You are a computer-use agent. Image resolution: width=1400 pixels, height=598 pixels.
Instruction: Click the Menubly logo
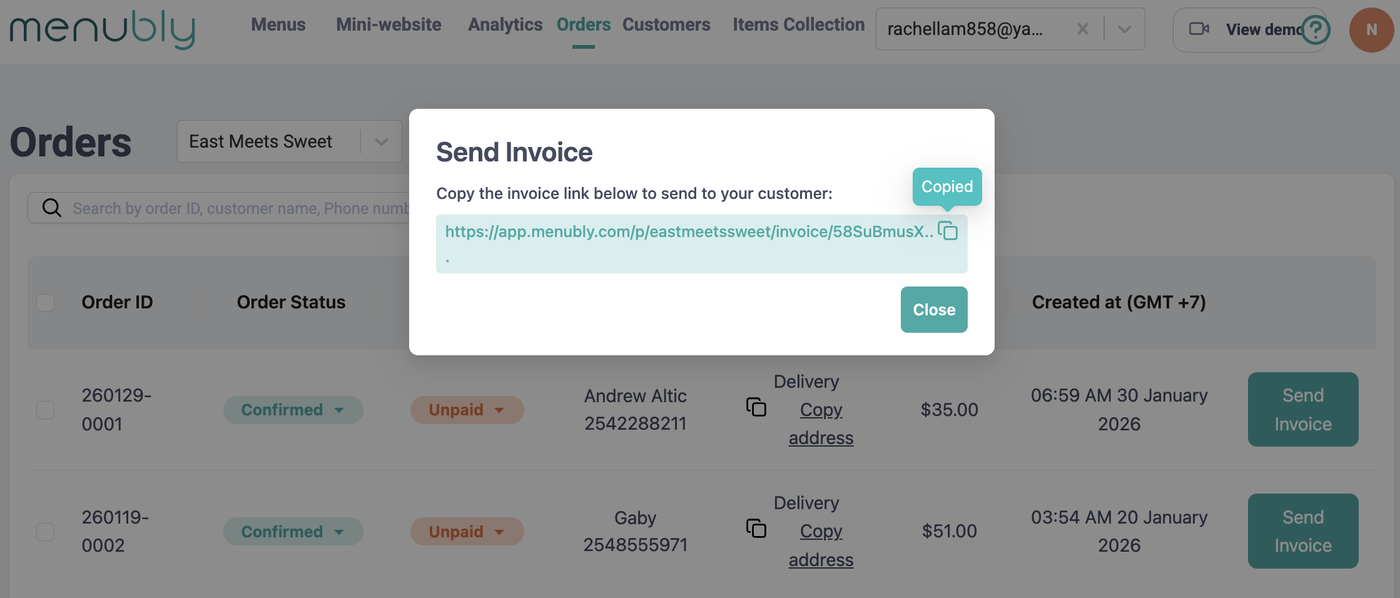point(102,29)
